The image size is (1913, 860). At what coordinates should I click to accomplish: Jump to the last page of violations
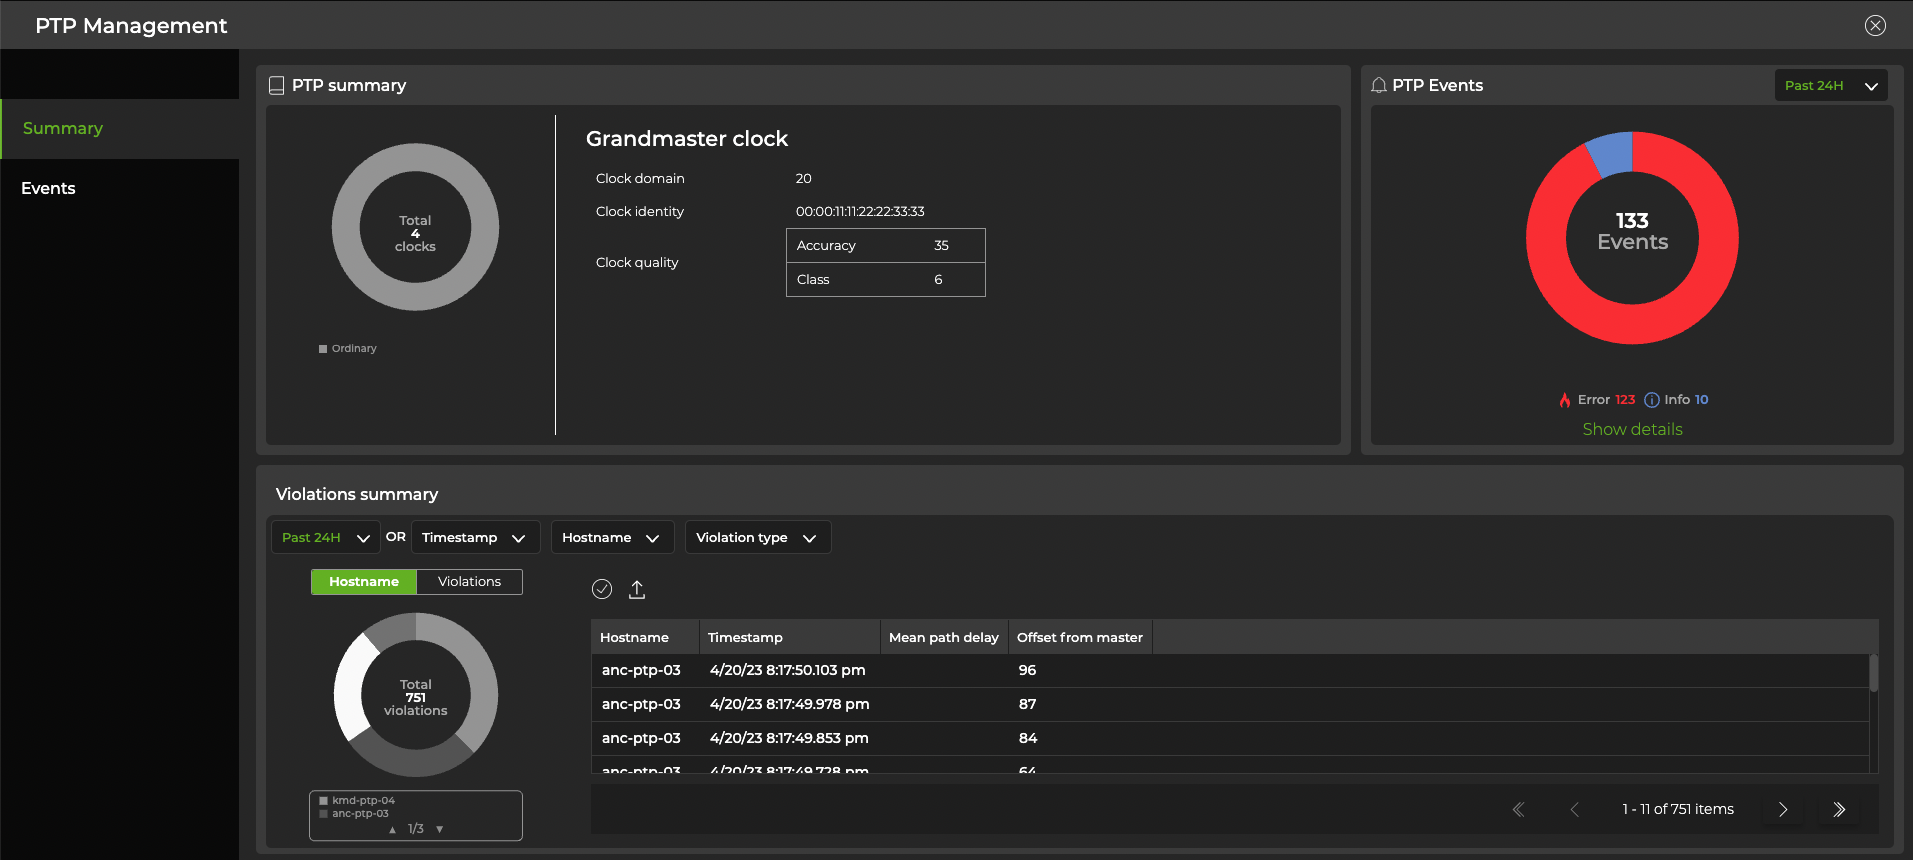pos(1839,810)
